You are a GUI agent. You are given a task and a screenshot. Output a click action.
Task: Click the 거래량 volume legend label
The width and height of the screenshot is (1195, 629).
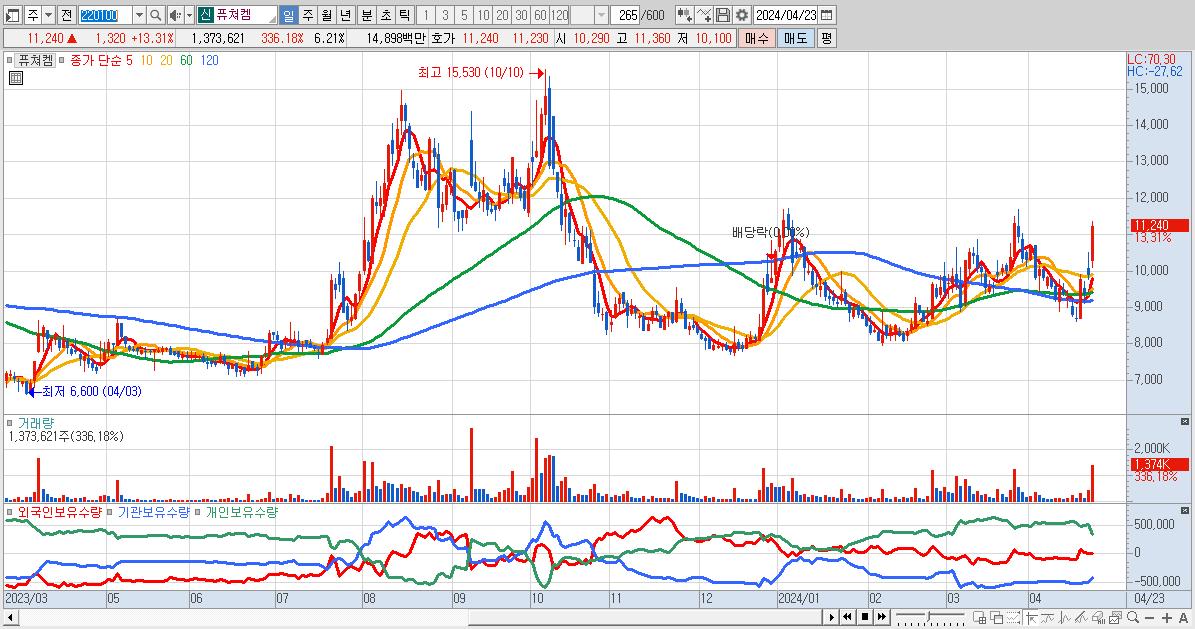coord(36,422)
